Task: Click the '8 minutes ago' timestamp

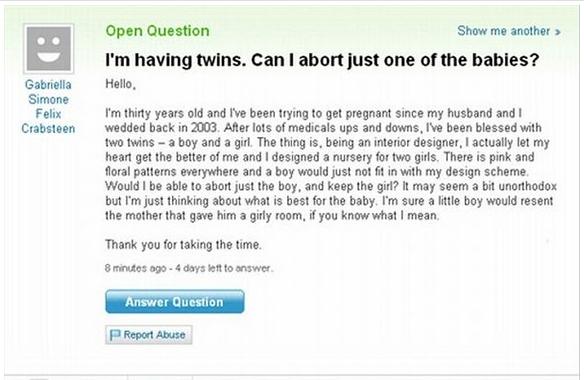Action: [136, 268]
